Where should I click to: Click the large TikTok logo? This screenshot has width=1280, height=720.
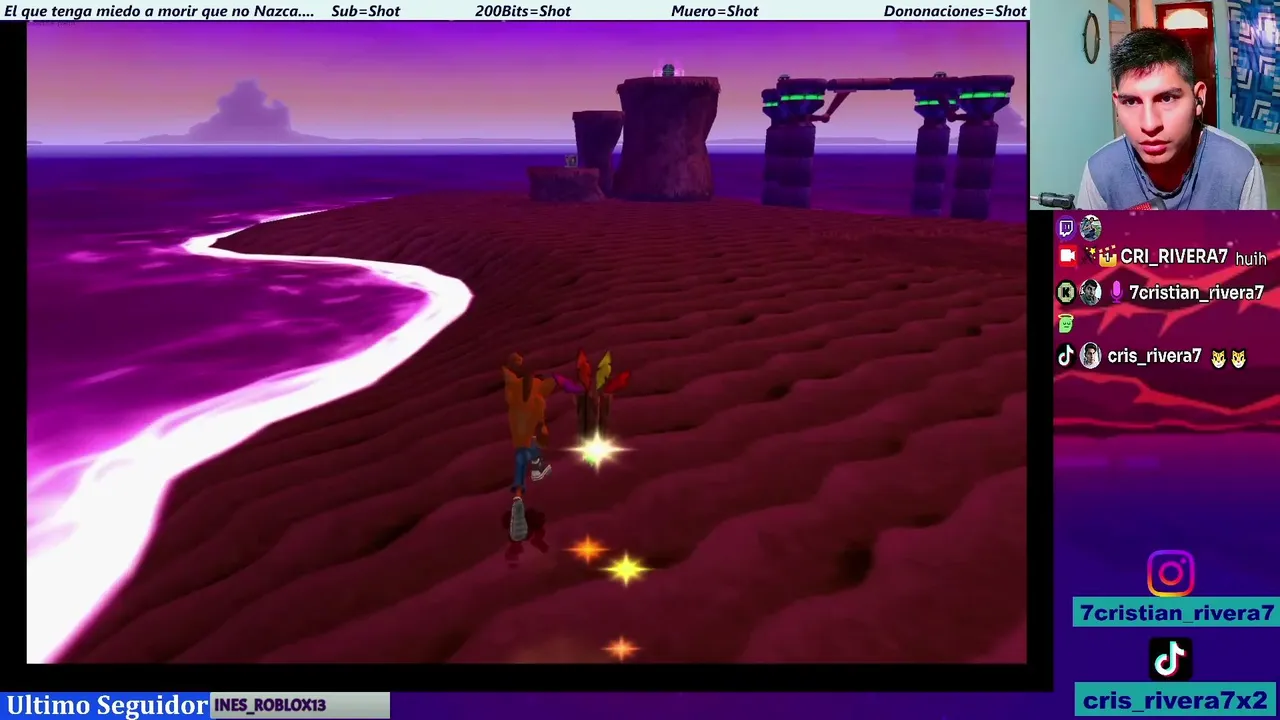point(1170,660)
